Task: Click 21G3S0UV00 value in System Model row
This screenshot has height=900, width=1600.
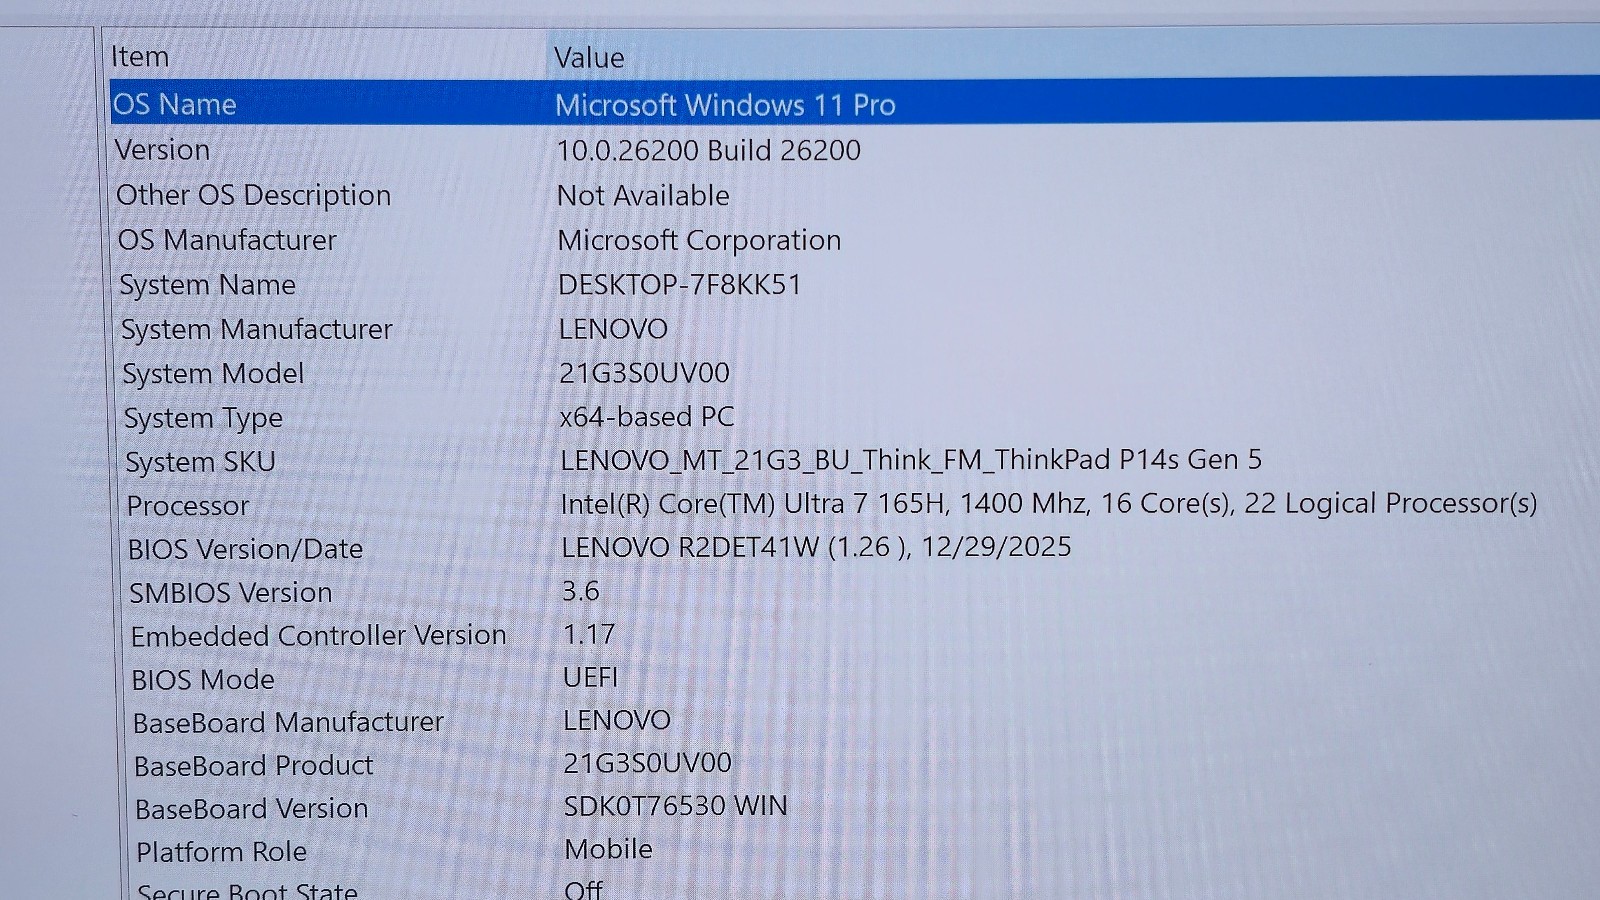Action: click(x=644, y=373)
